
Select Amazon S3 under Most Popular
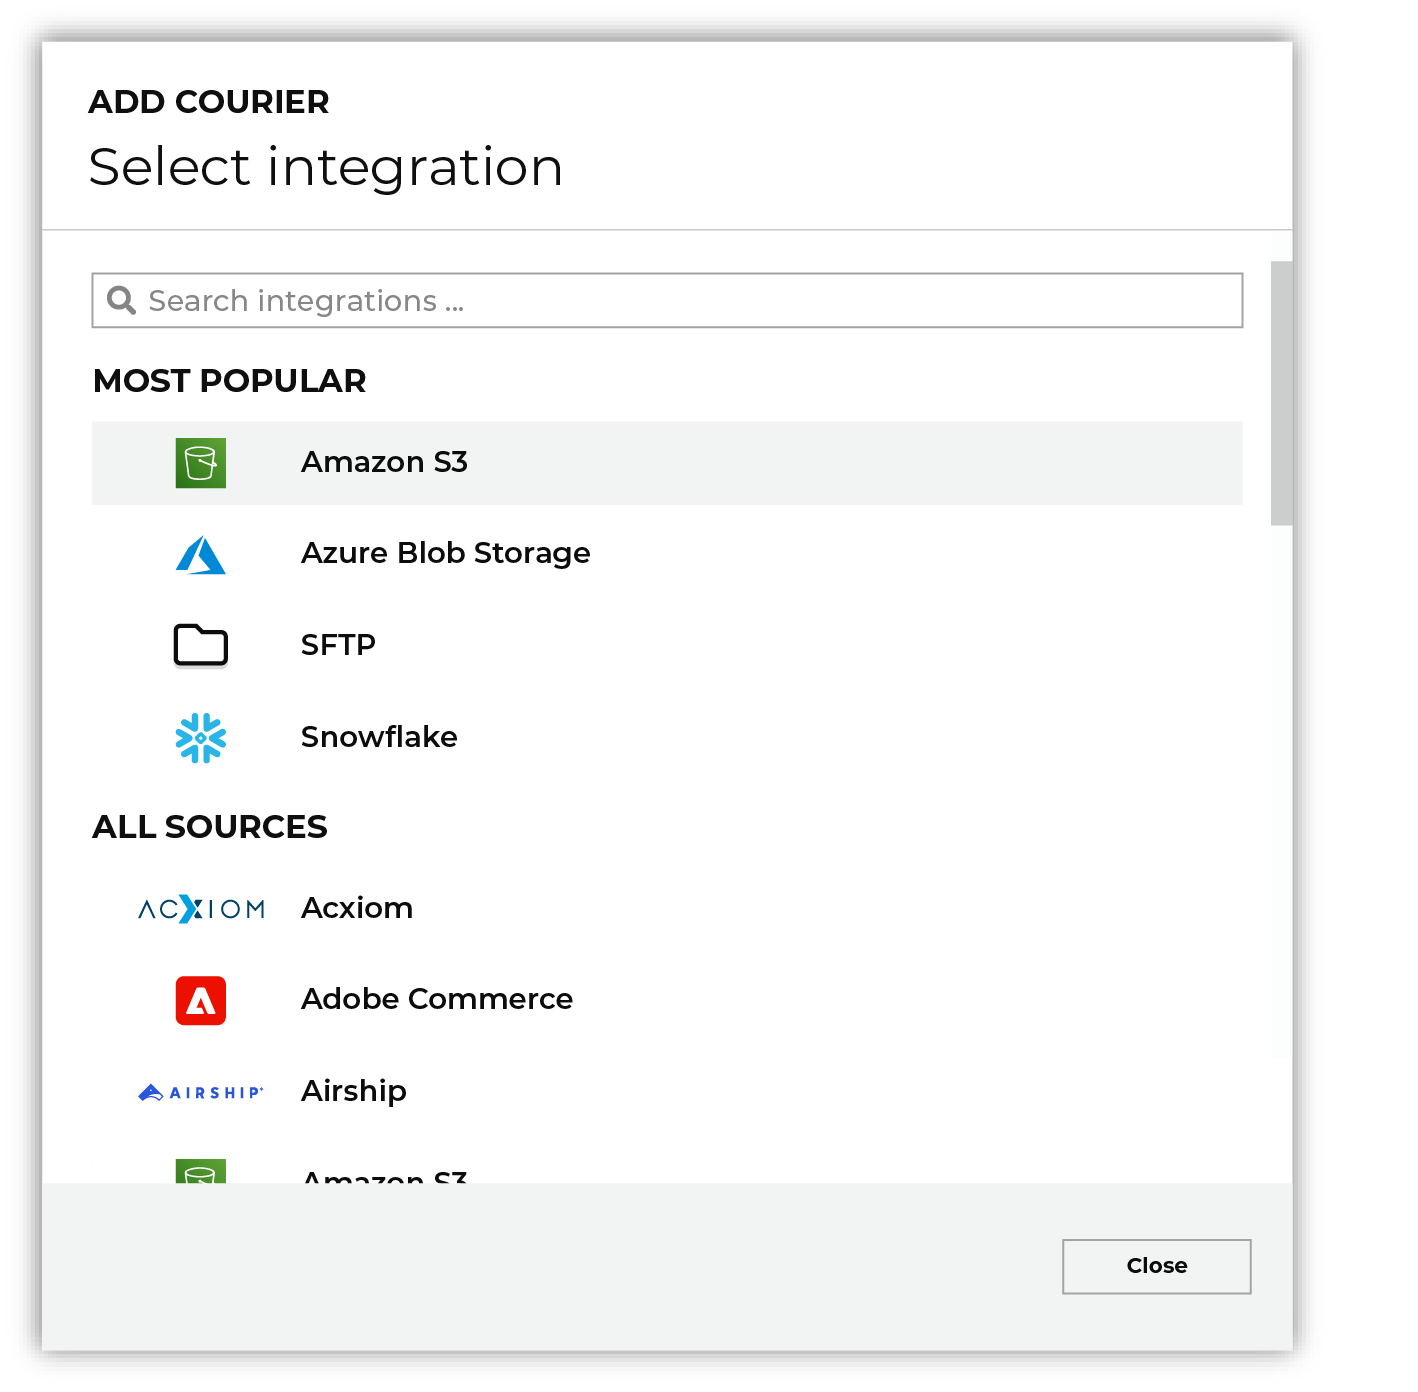pyautogui.click(x=667, y=463)
